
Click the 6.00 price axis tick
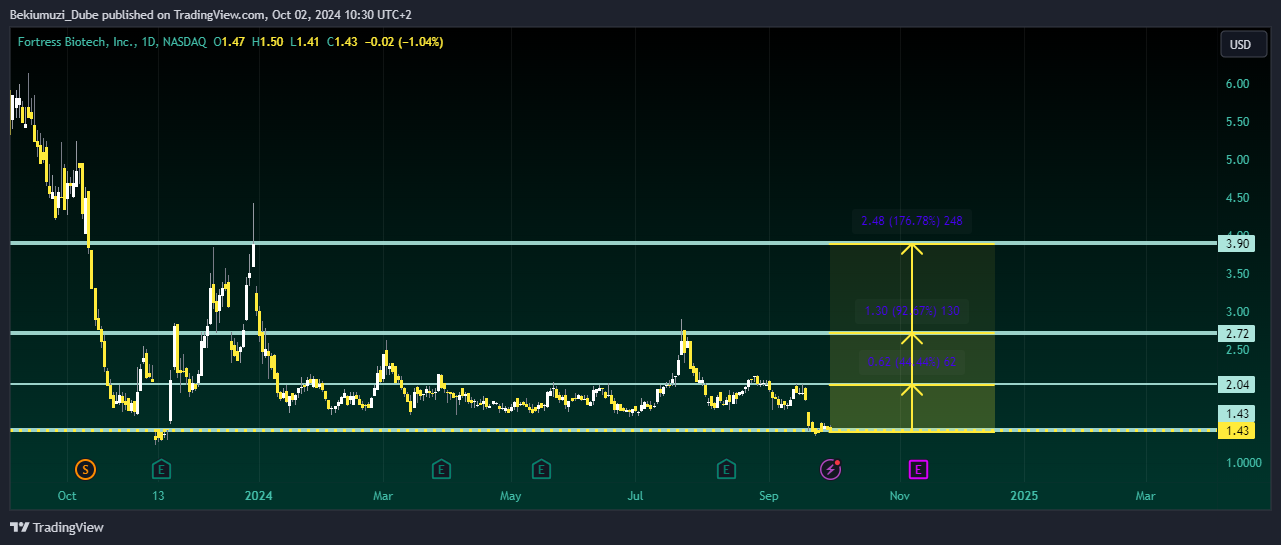tap(1237, 84)
